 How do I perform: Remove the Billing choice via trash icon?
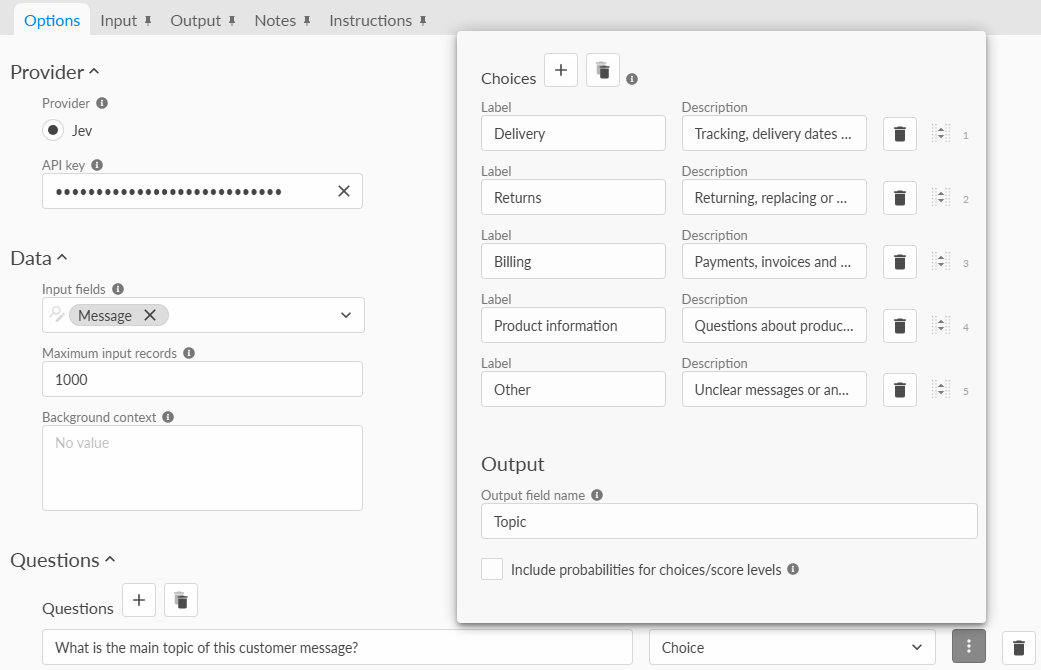(900, 262)
